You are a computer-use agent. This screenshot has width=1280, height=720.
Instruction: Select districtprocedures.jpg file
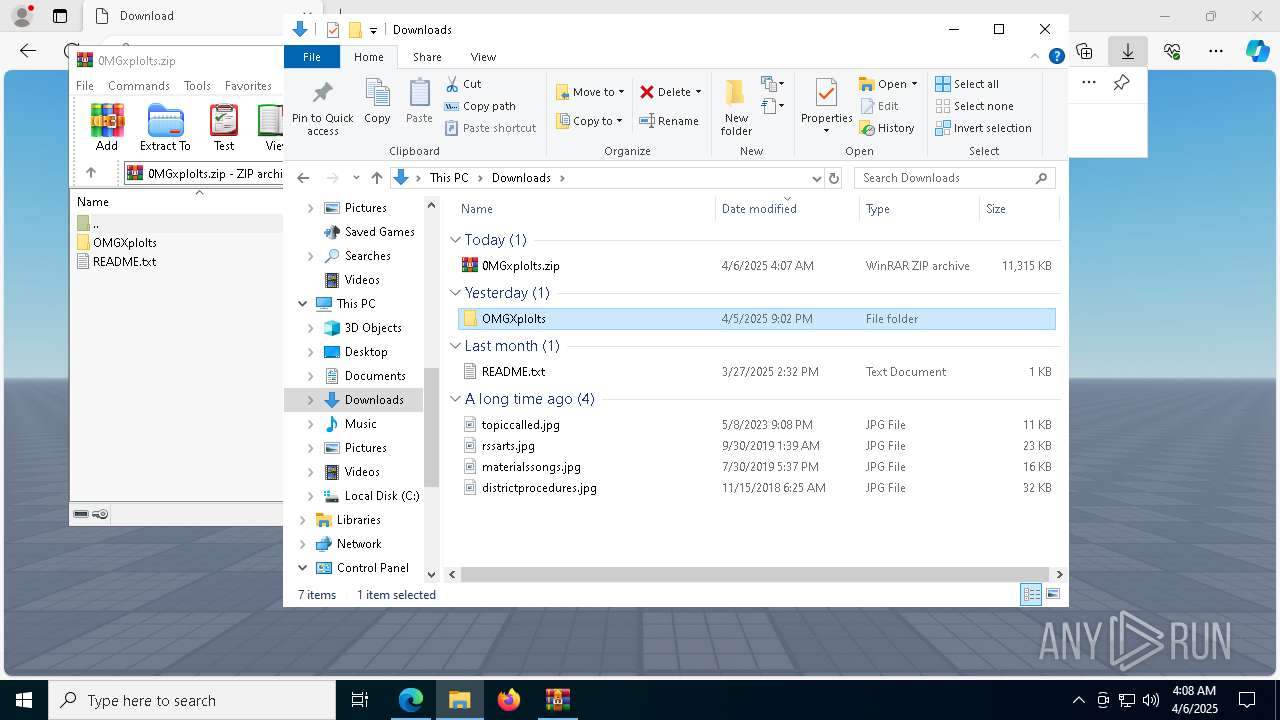(757, 488)
